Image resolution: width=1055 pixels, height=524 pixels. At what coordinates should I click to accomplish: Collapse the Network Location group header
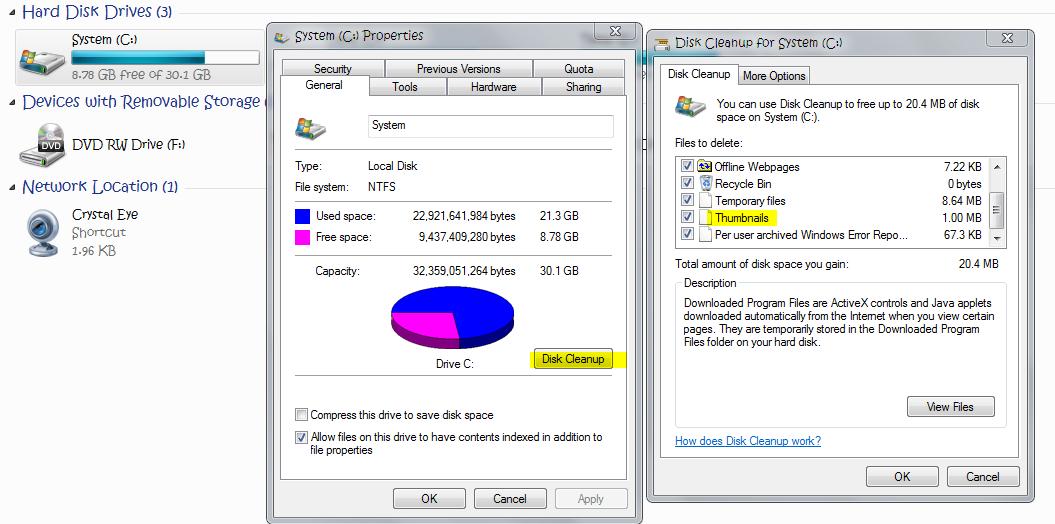point(12,188)
